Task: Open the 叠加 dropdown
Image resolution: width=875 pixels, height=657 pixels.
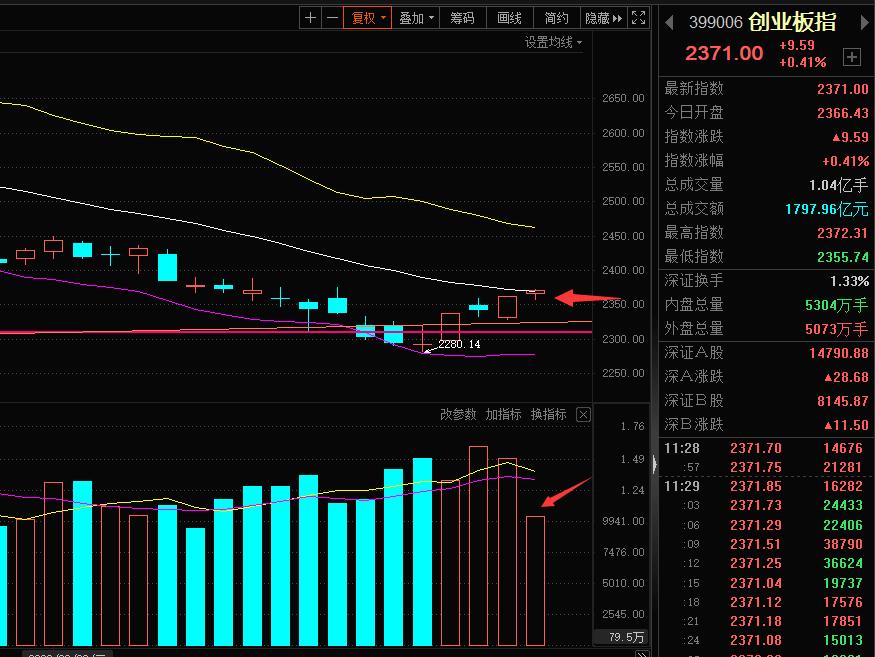Action: 416,18
